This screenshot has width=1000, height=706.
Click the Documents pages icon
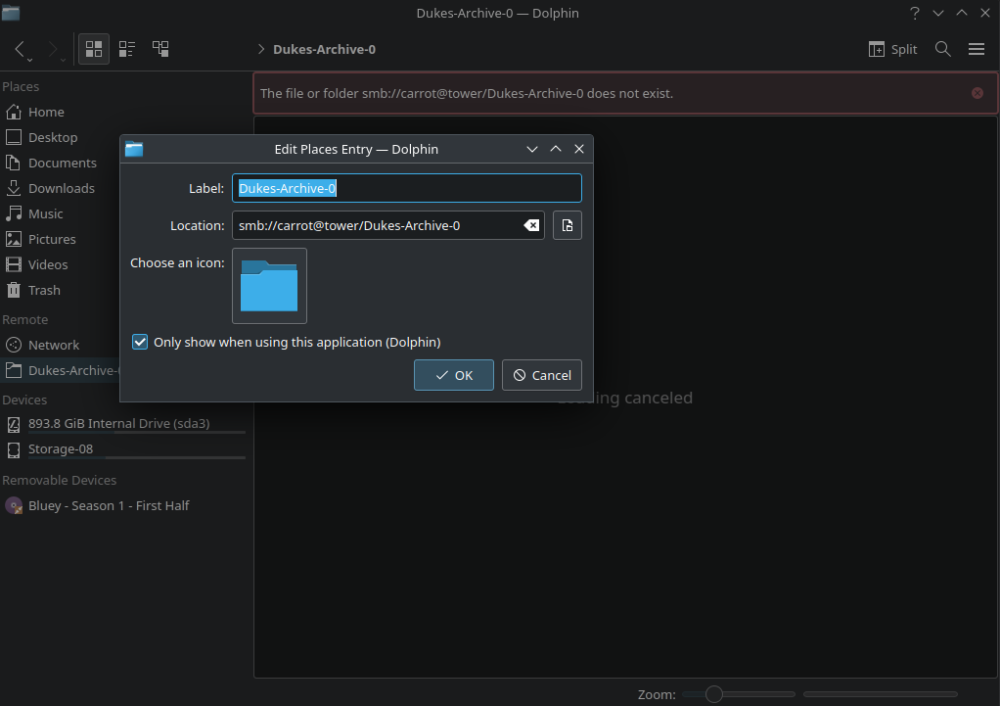(x=13, y=163)
